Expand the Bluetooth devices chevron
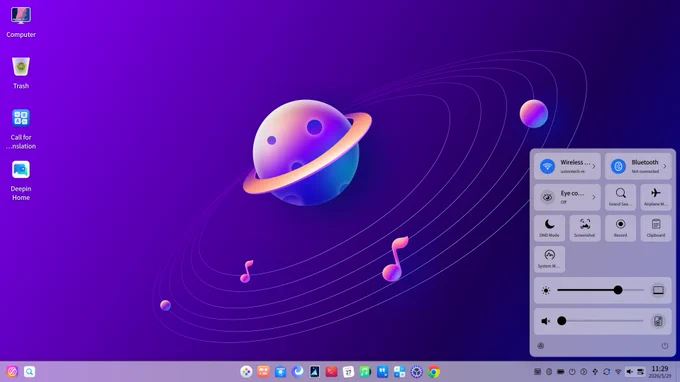This screenshot has height=382, width=680. (664, 166)
